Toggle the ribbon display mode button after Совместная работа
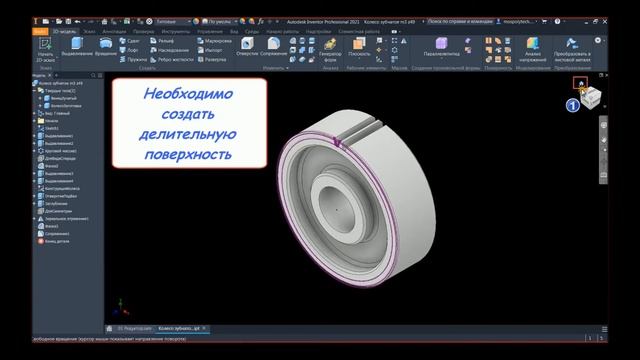The height and width of the screenshot is (360, 640). (395, 31)
